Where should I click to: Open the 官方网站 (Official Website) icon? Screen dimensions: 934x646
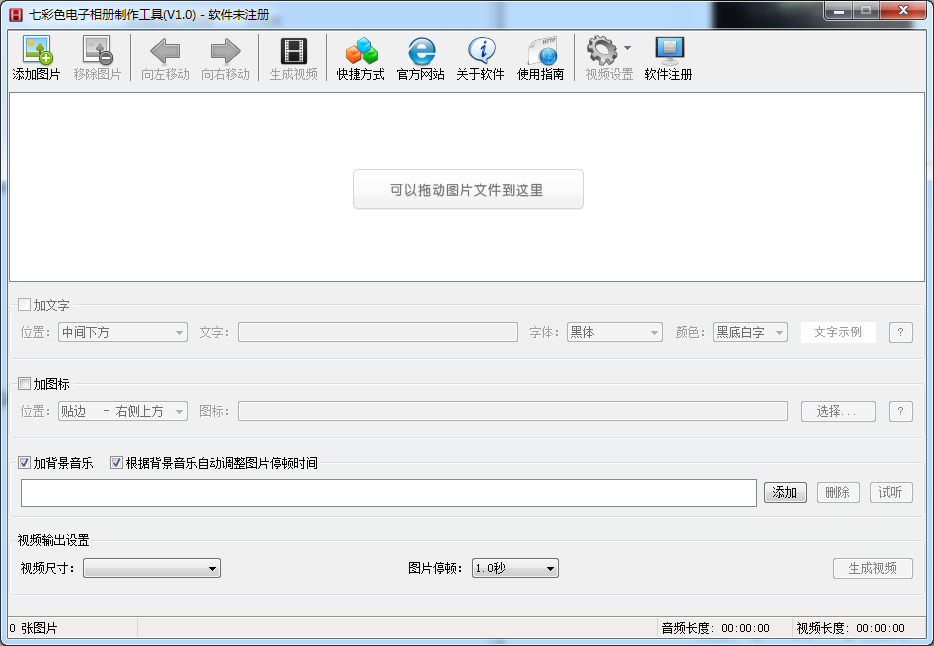coord(421,52)
